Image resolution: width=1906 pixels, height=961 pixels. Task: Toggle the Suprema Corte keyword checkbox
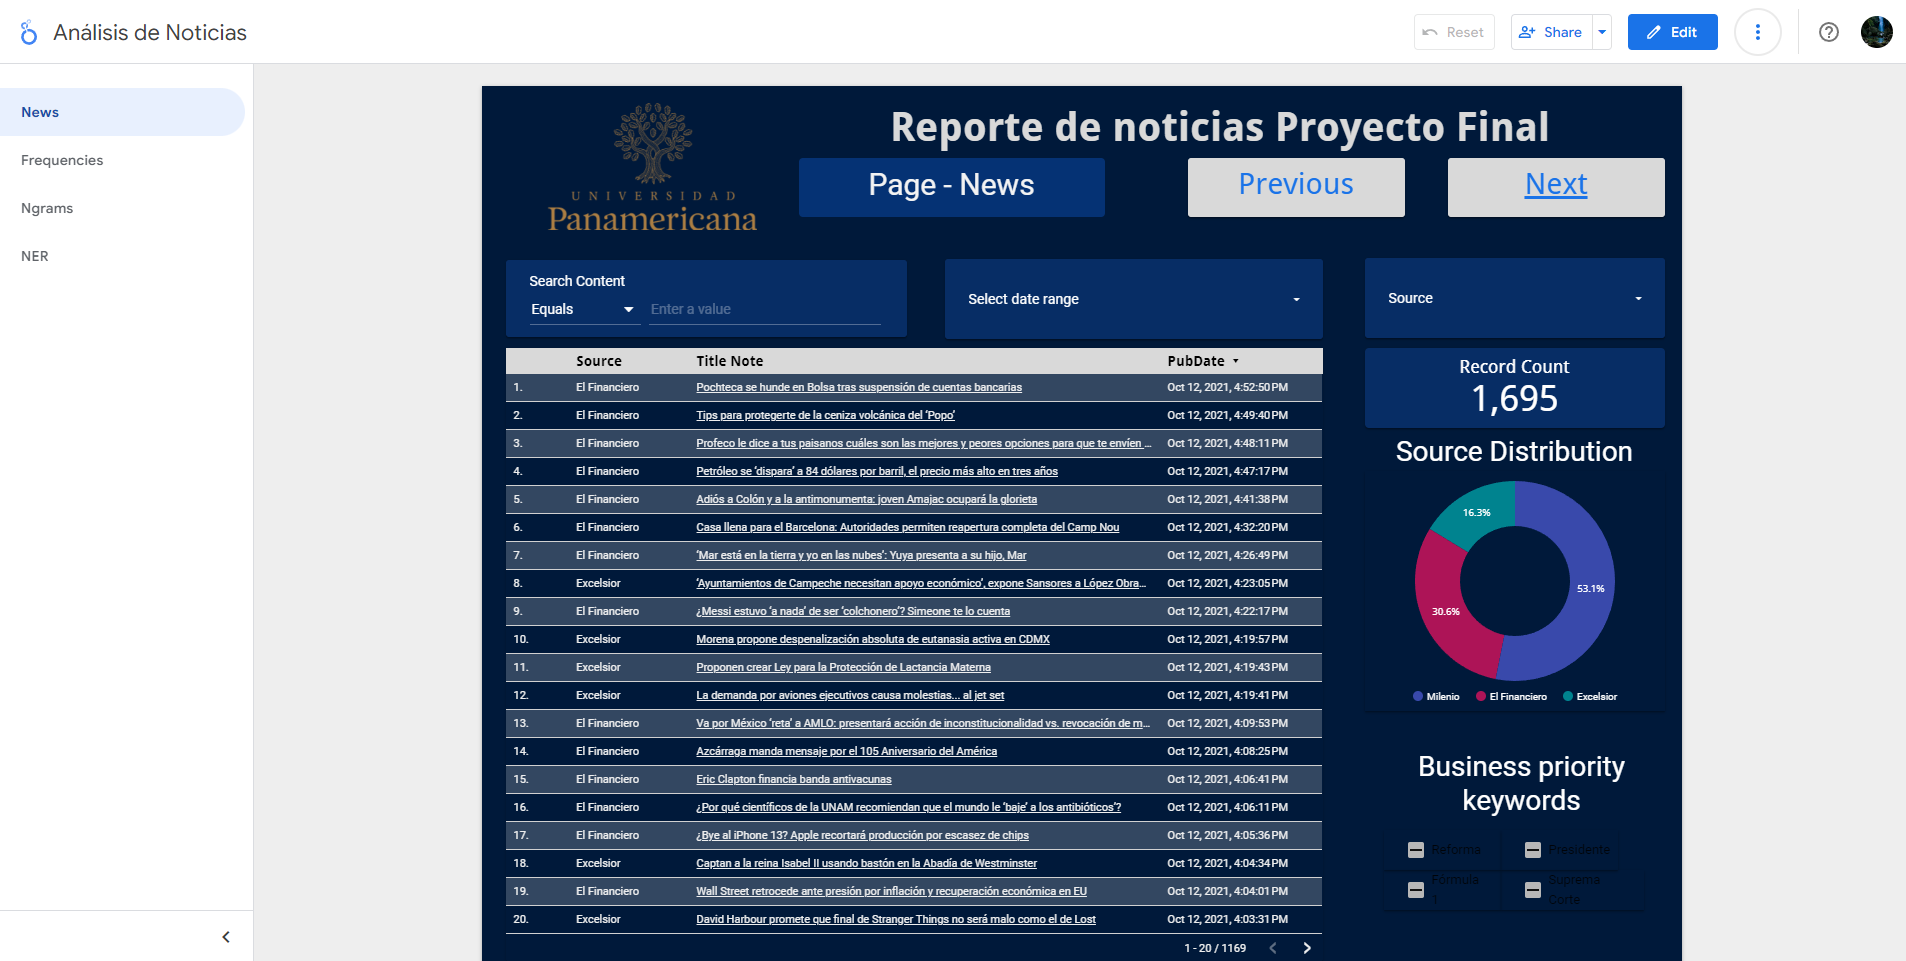(x=1533, y=890)
